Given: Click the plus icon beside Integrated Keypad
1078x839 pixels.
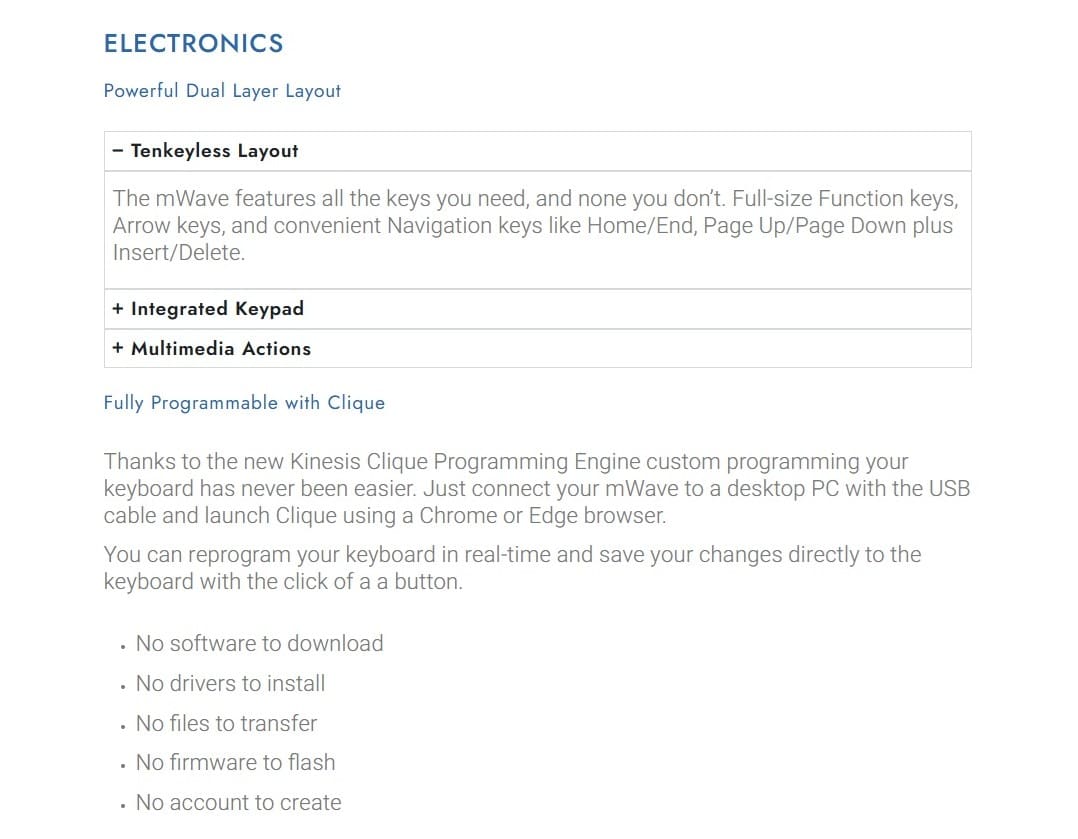Looking at the screenshot, I should 118,309.
